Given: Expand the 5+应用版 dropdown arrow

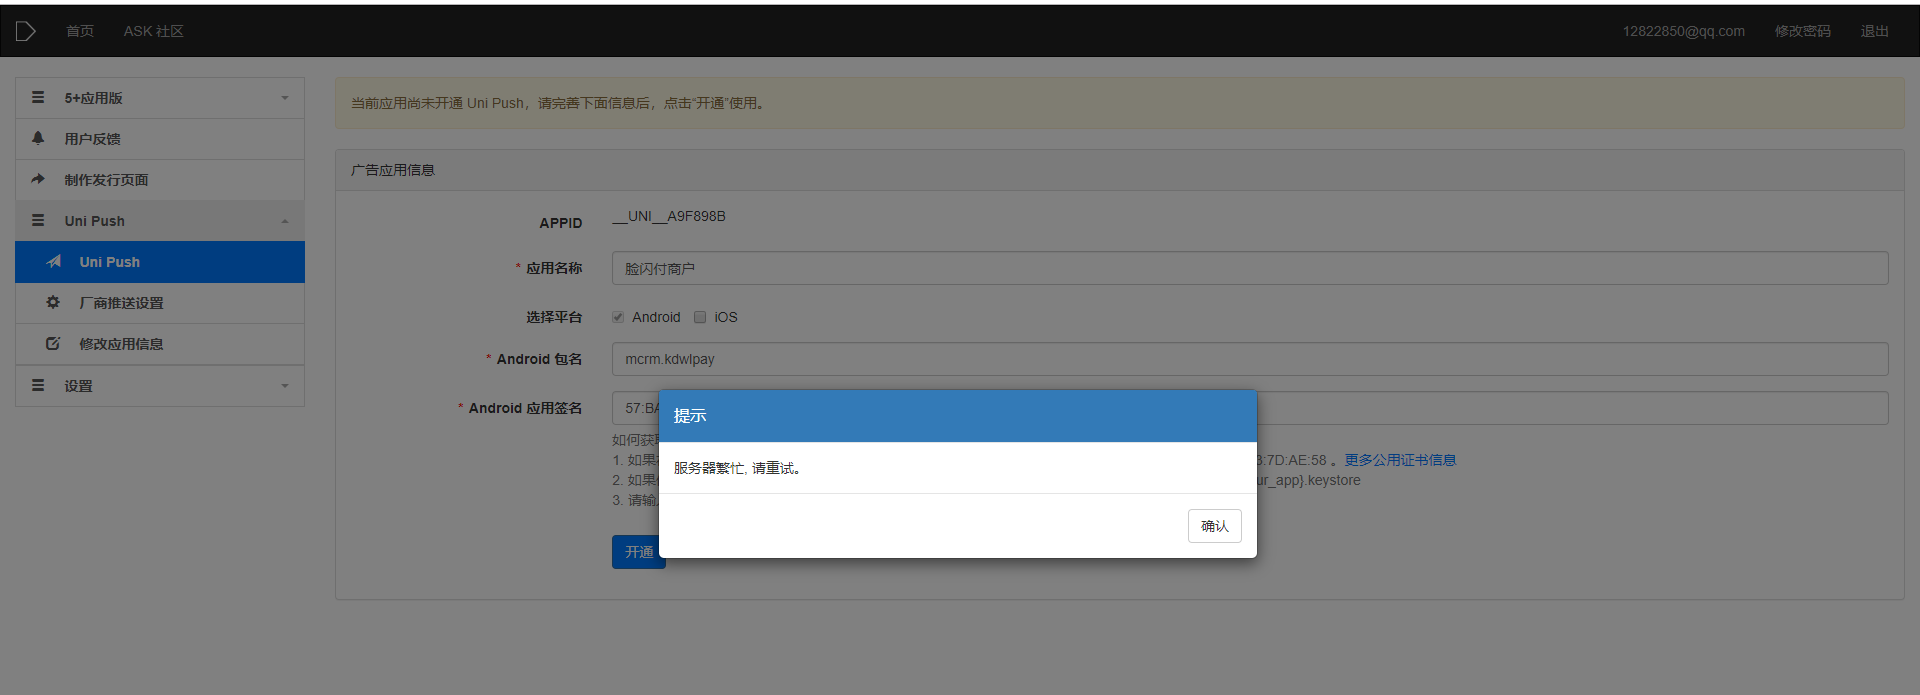Looking at the screenshot, I should pyautogui.click(x=285, y=98).
